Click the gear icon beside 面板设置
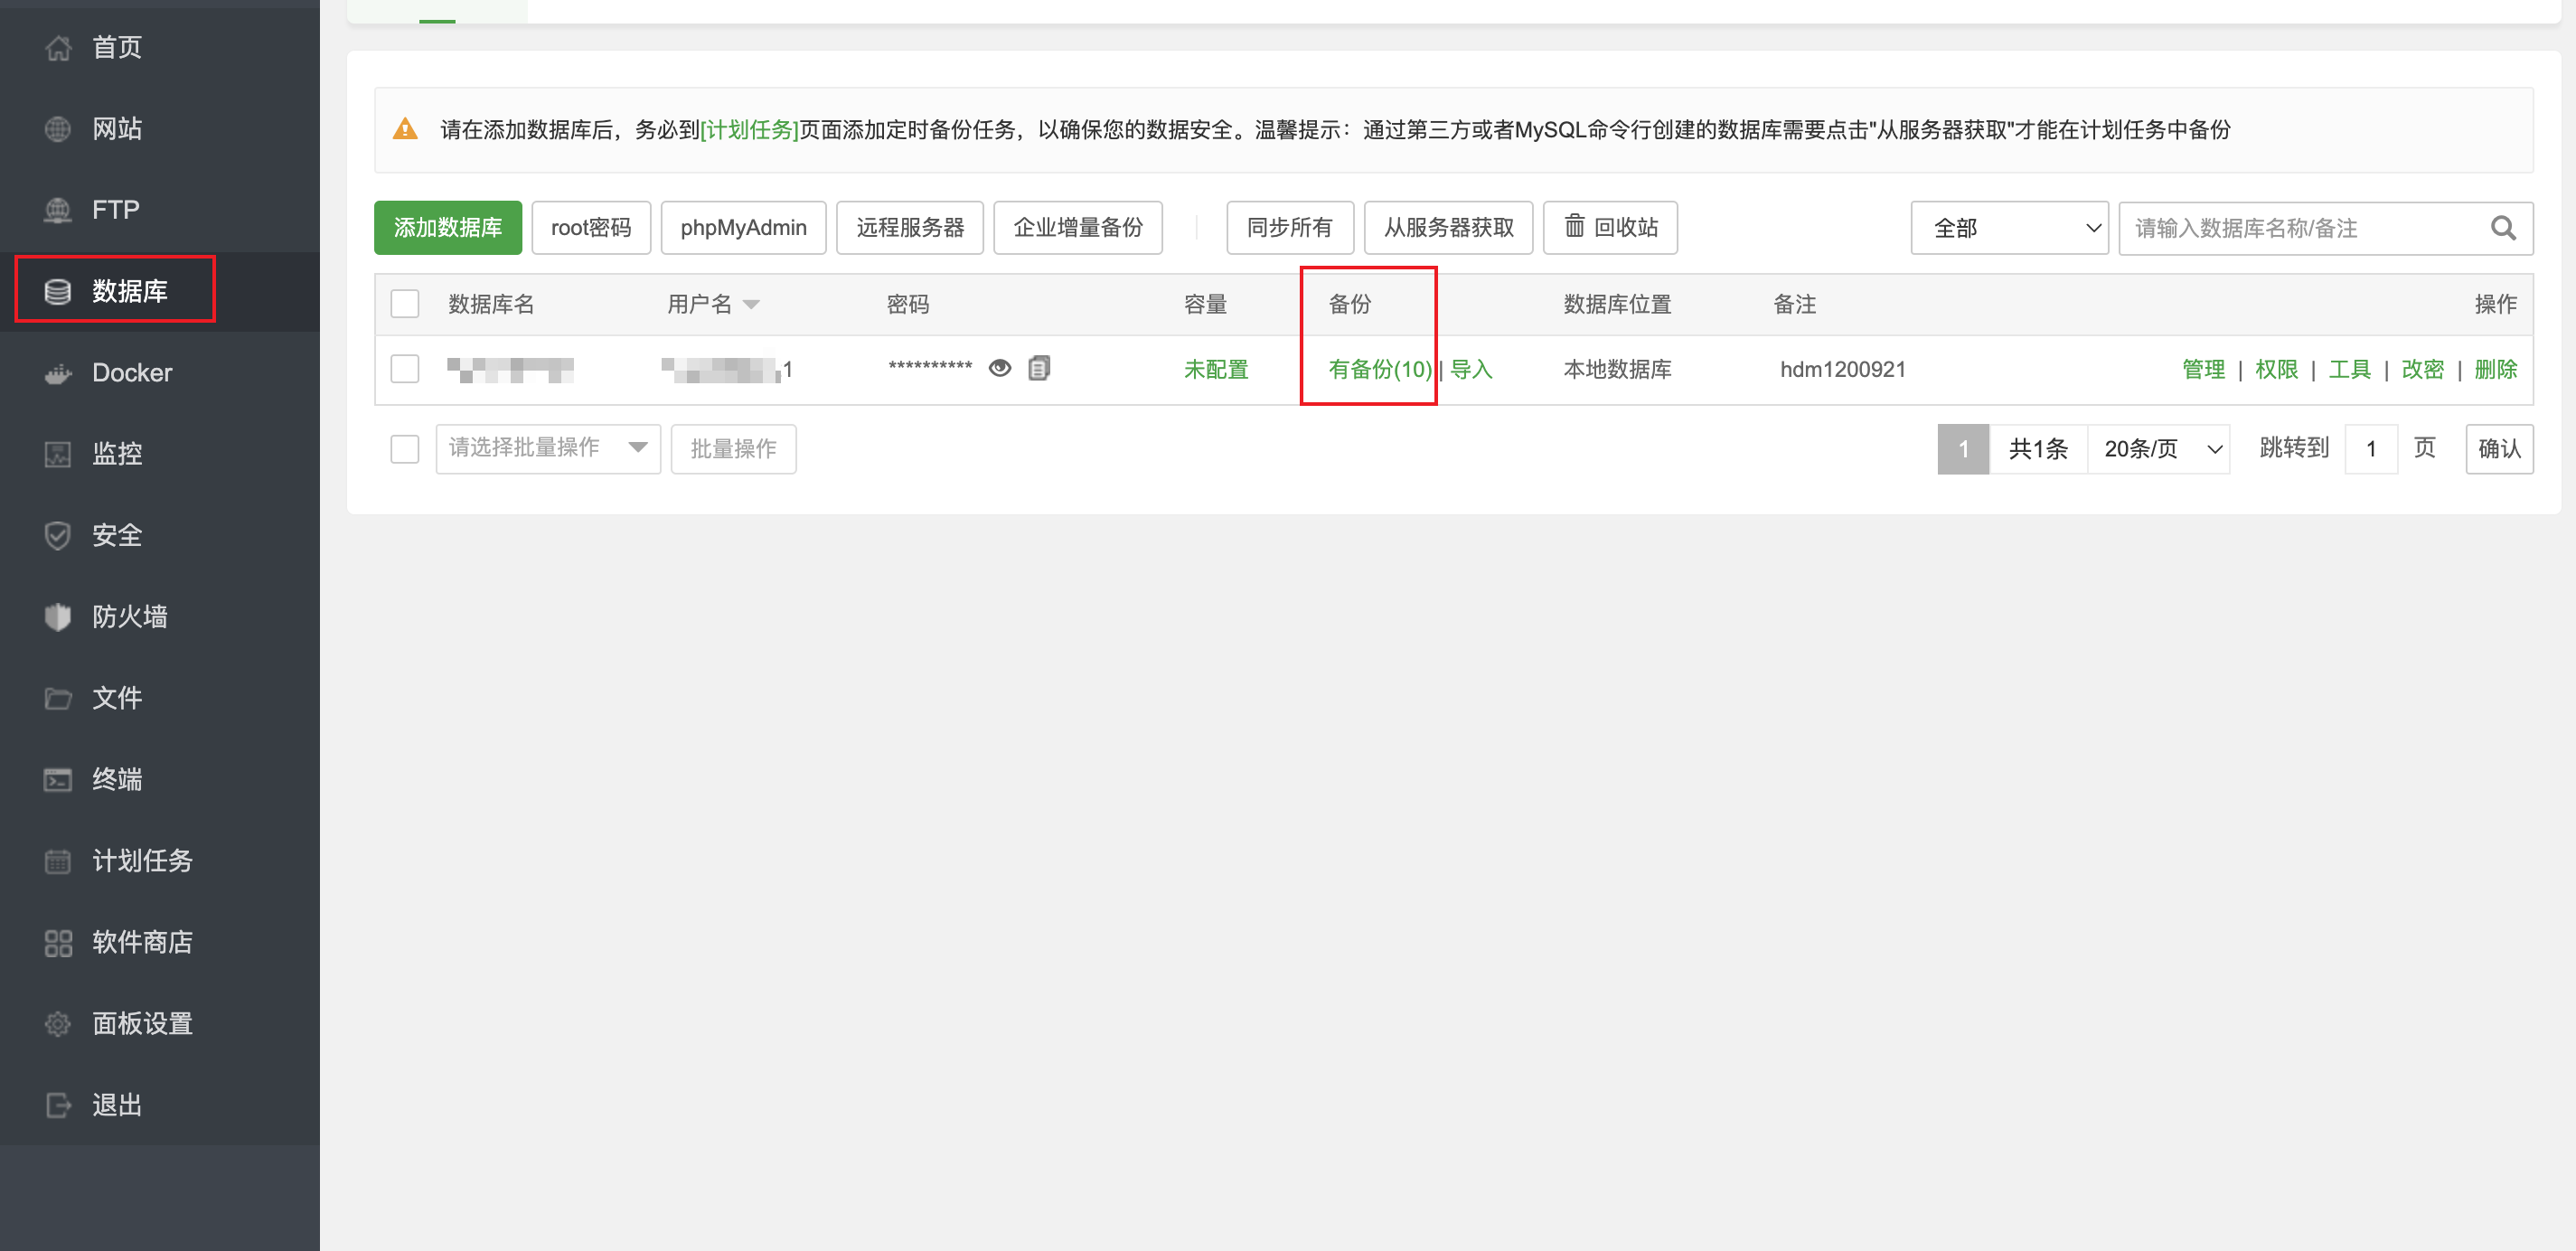 pyautogui.click(x=58, y=1024)
